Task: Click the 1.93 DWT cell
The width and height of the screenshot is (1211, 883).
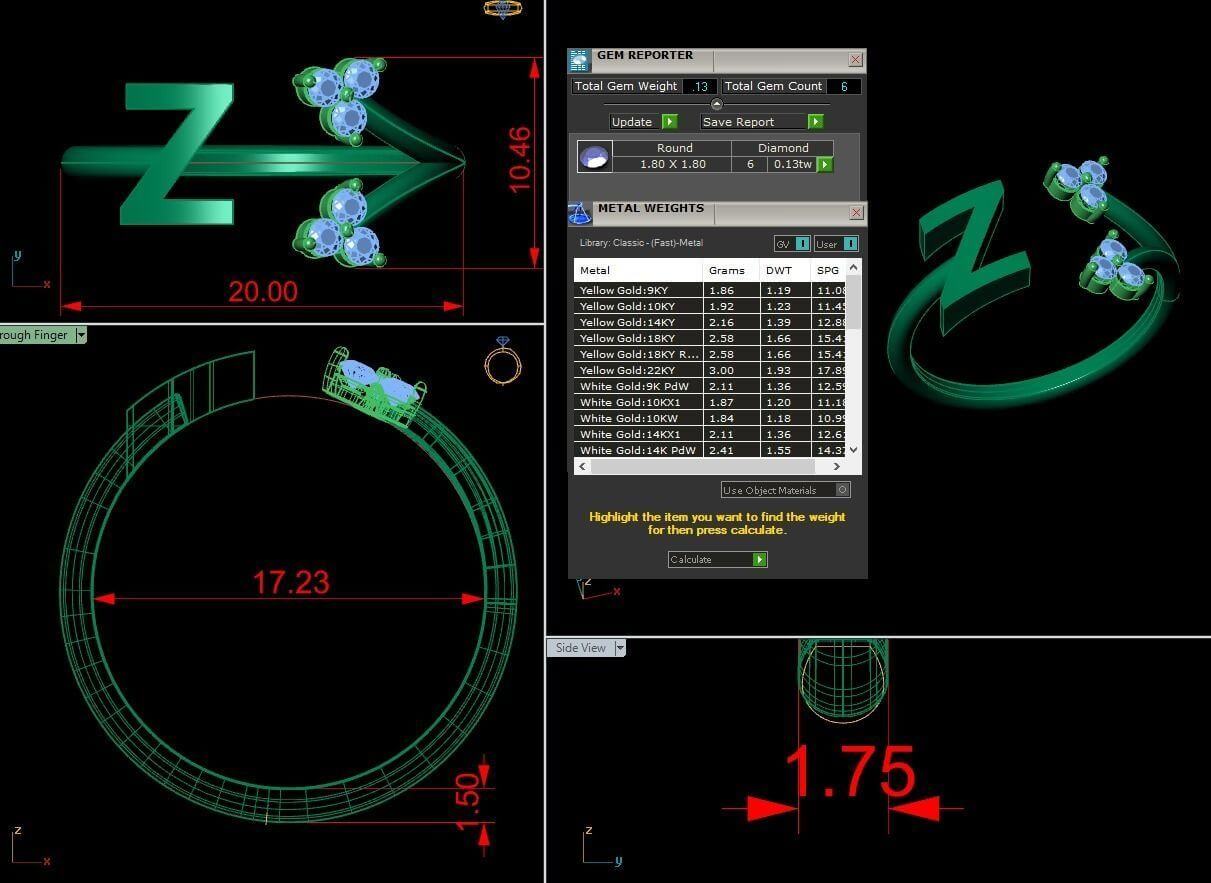Action: [786, 371]
